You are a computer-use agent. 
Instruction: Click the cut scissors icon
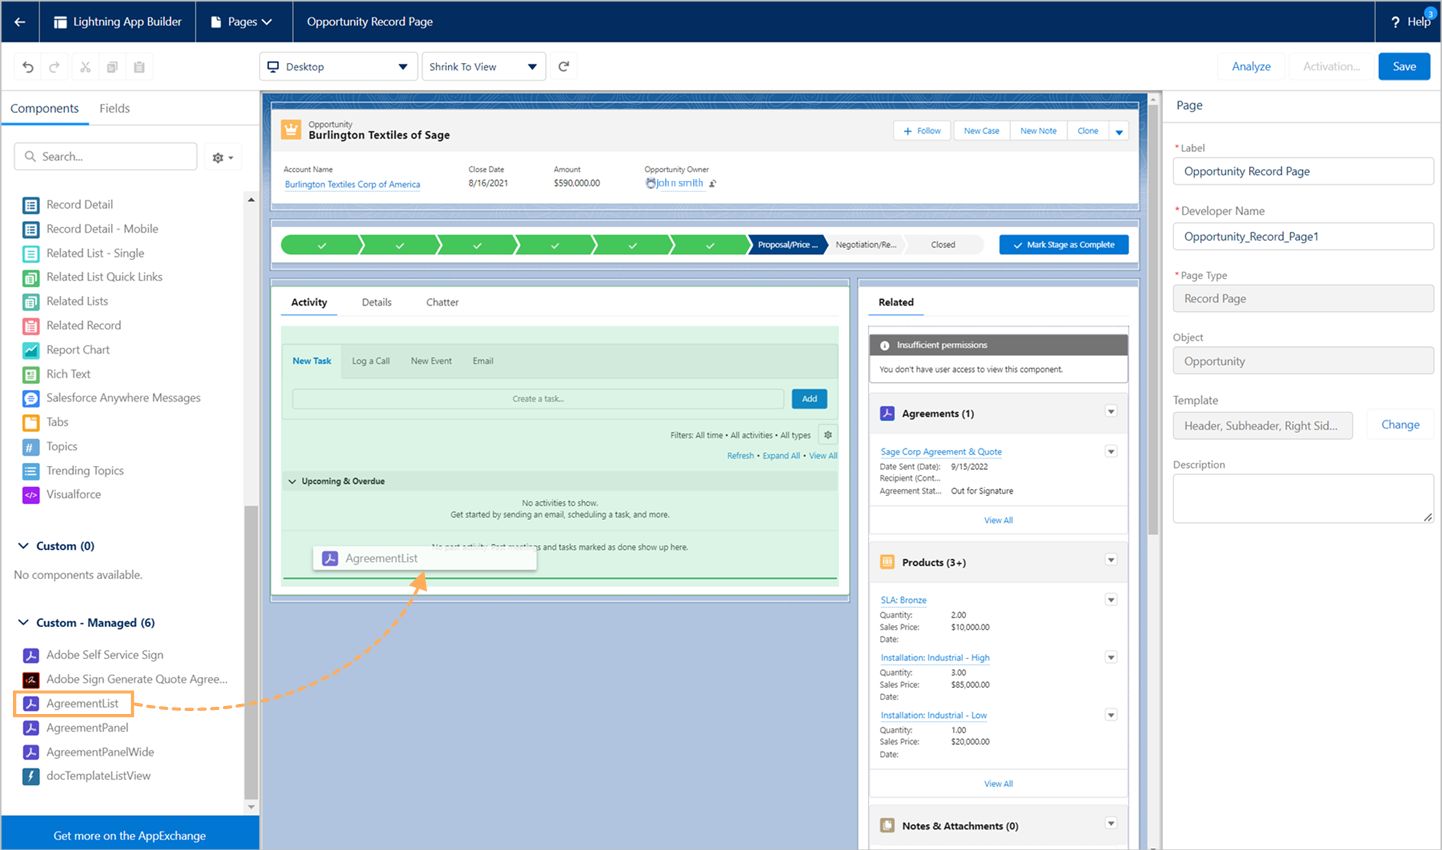(85, 67)
